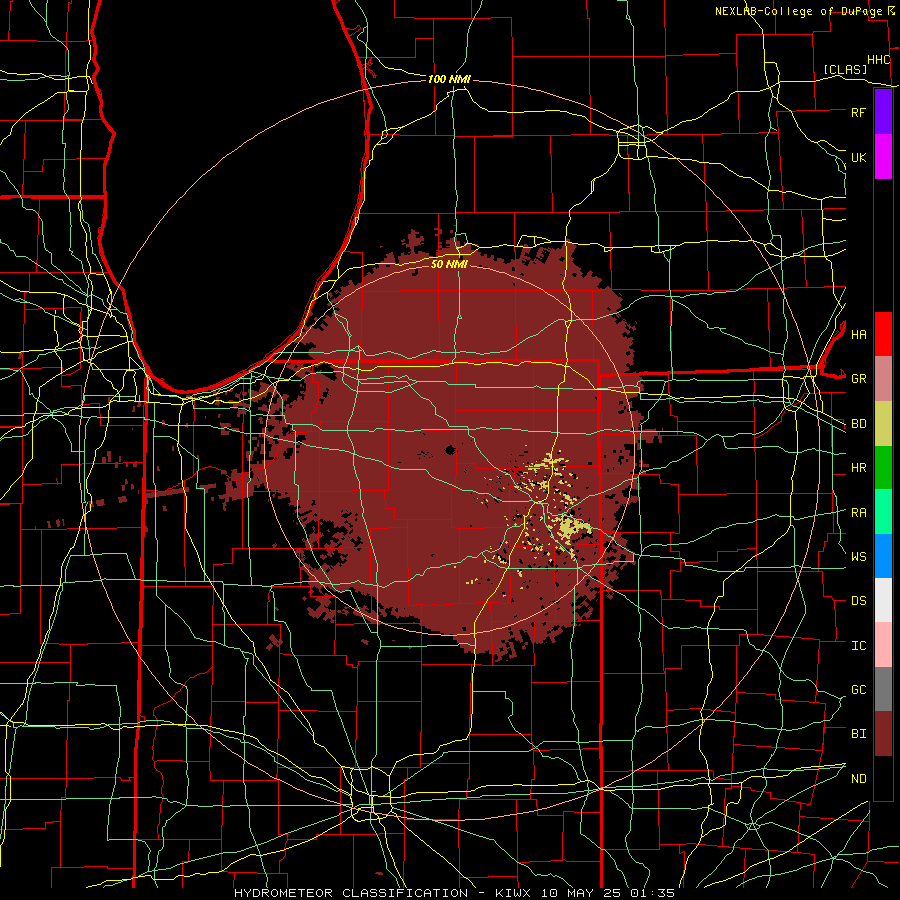Click the HR green legend swatch

883,468
